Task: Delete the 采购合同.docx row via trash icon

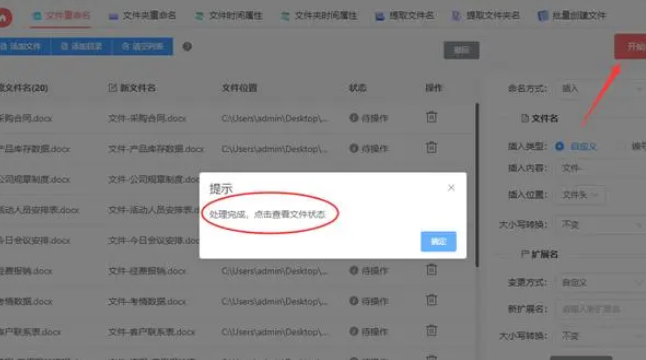Action: pos(431,117)
